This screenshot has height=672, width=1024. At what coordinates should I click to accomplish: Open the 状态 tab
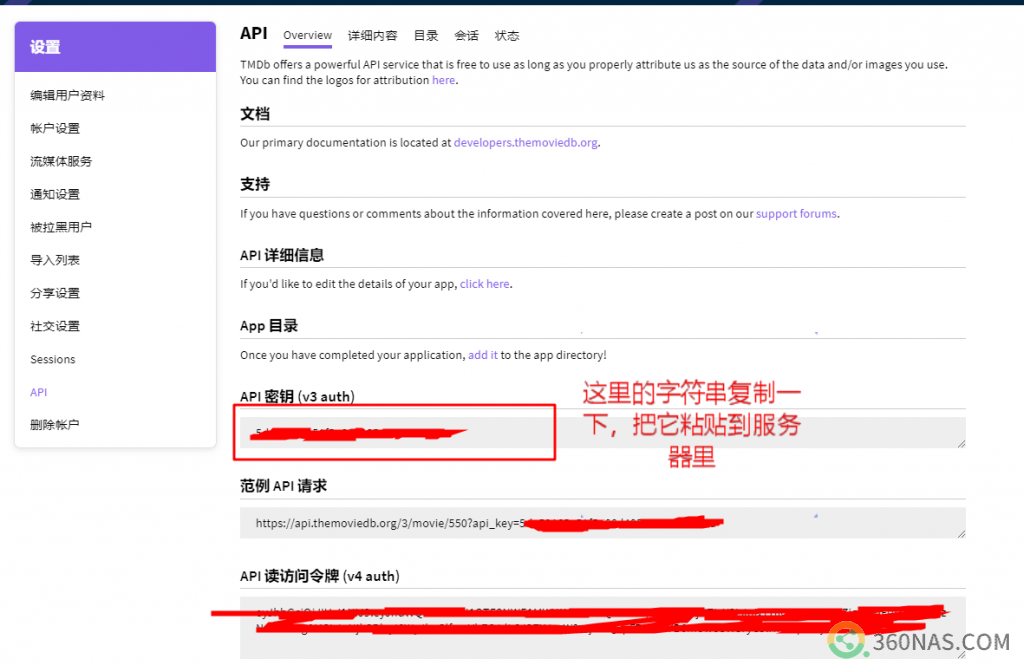point(507,35)
